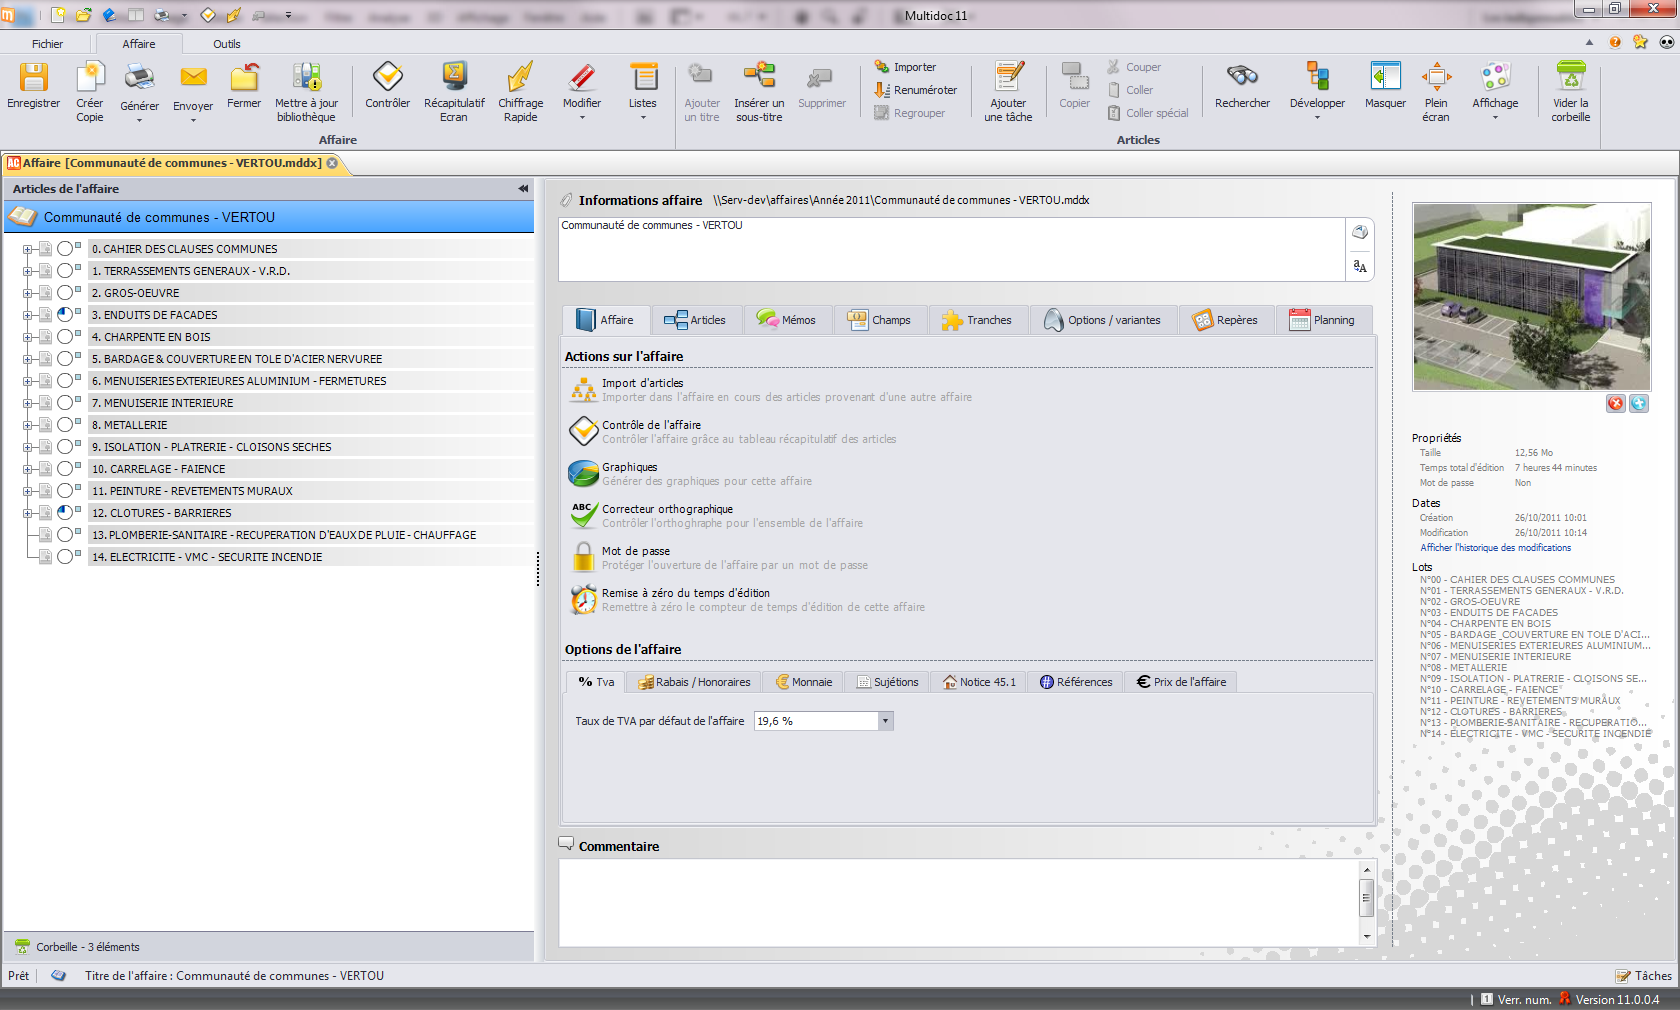Open the Générer printer tool
This screenshot has height=1010, width=1680.
pos(139,78)
